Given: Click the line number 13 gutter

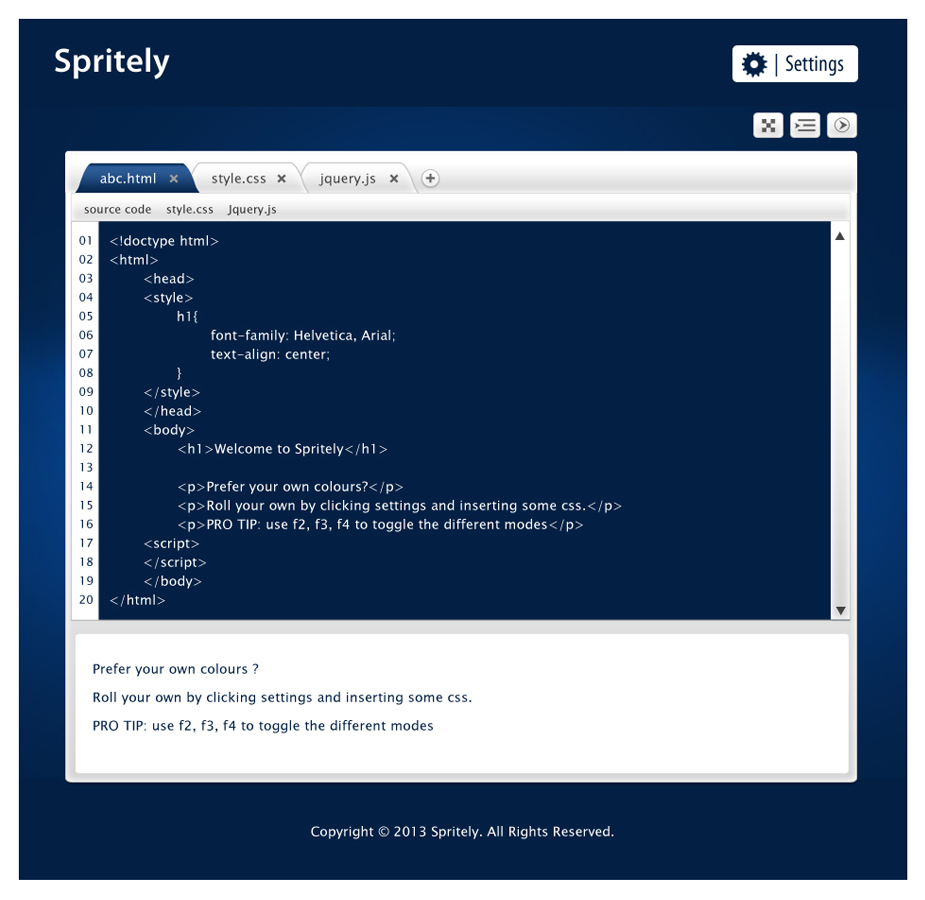Looking at the screenshot, I should 86,468.
